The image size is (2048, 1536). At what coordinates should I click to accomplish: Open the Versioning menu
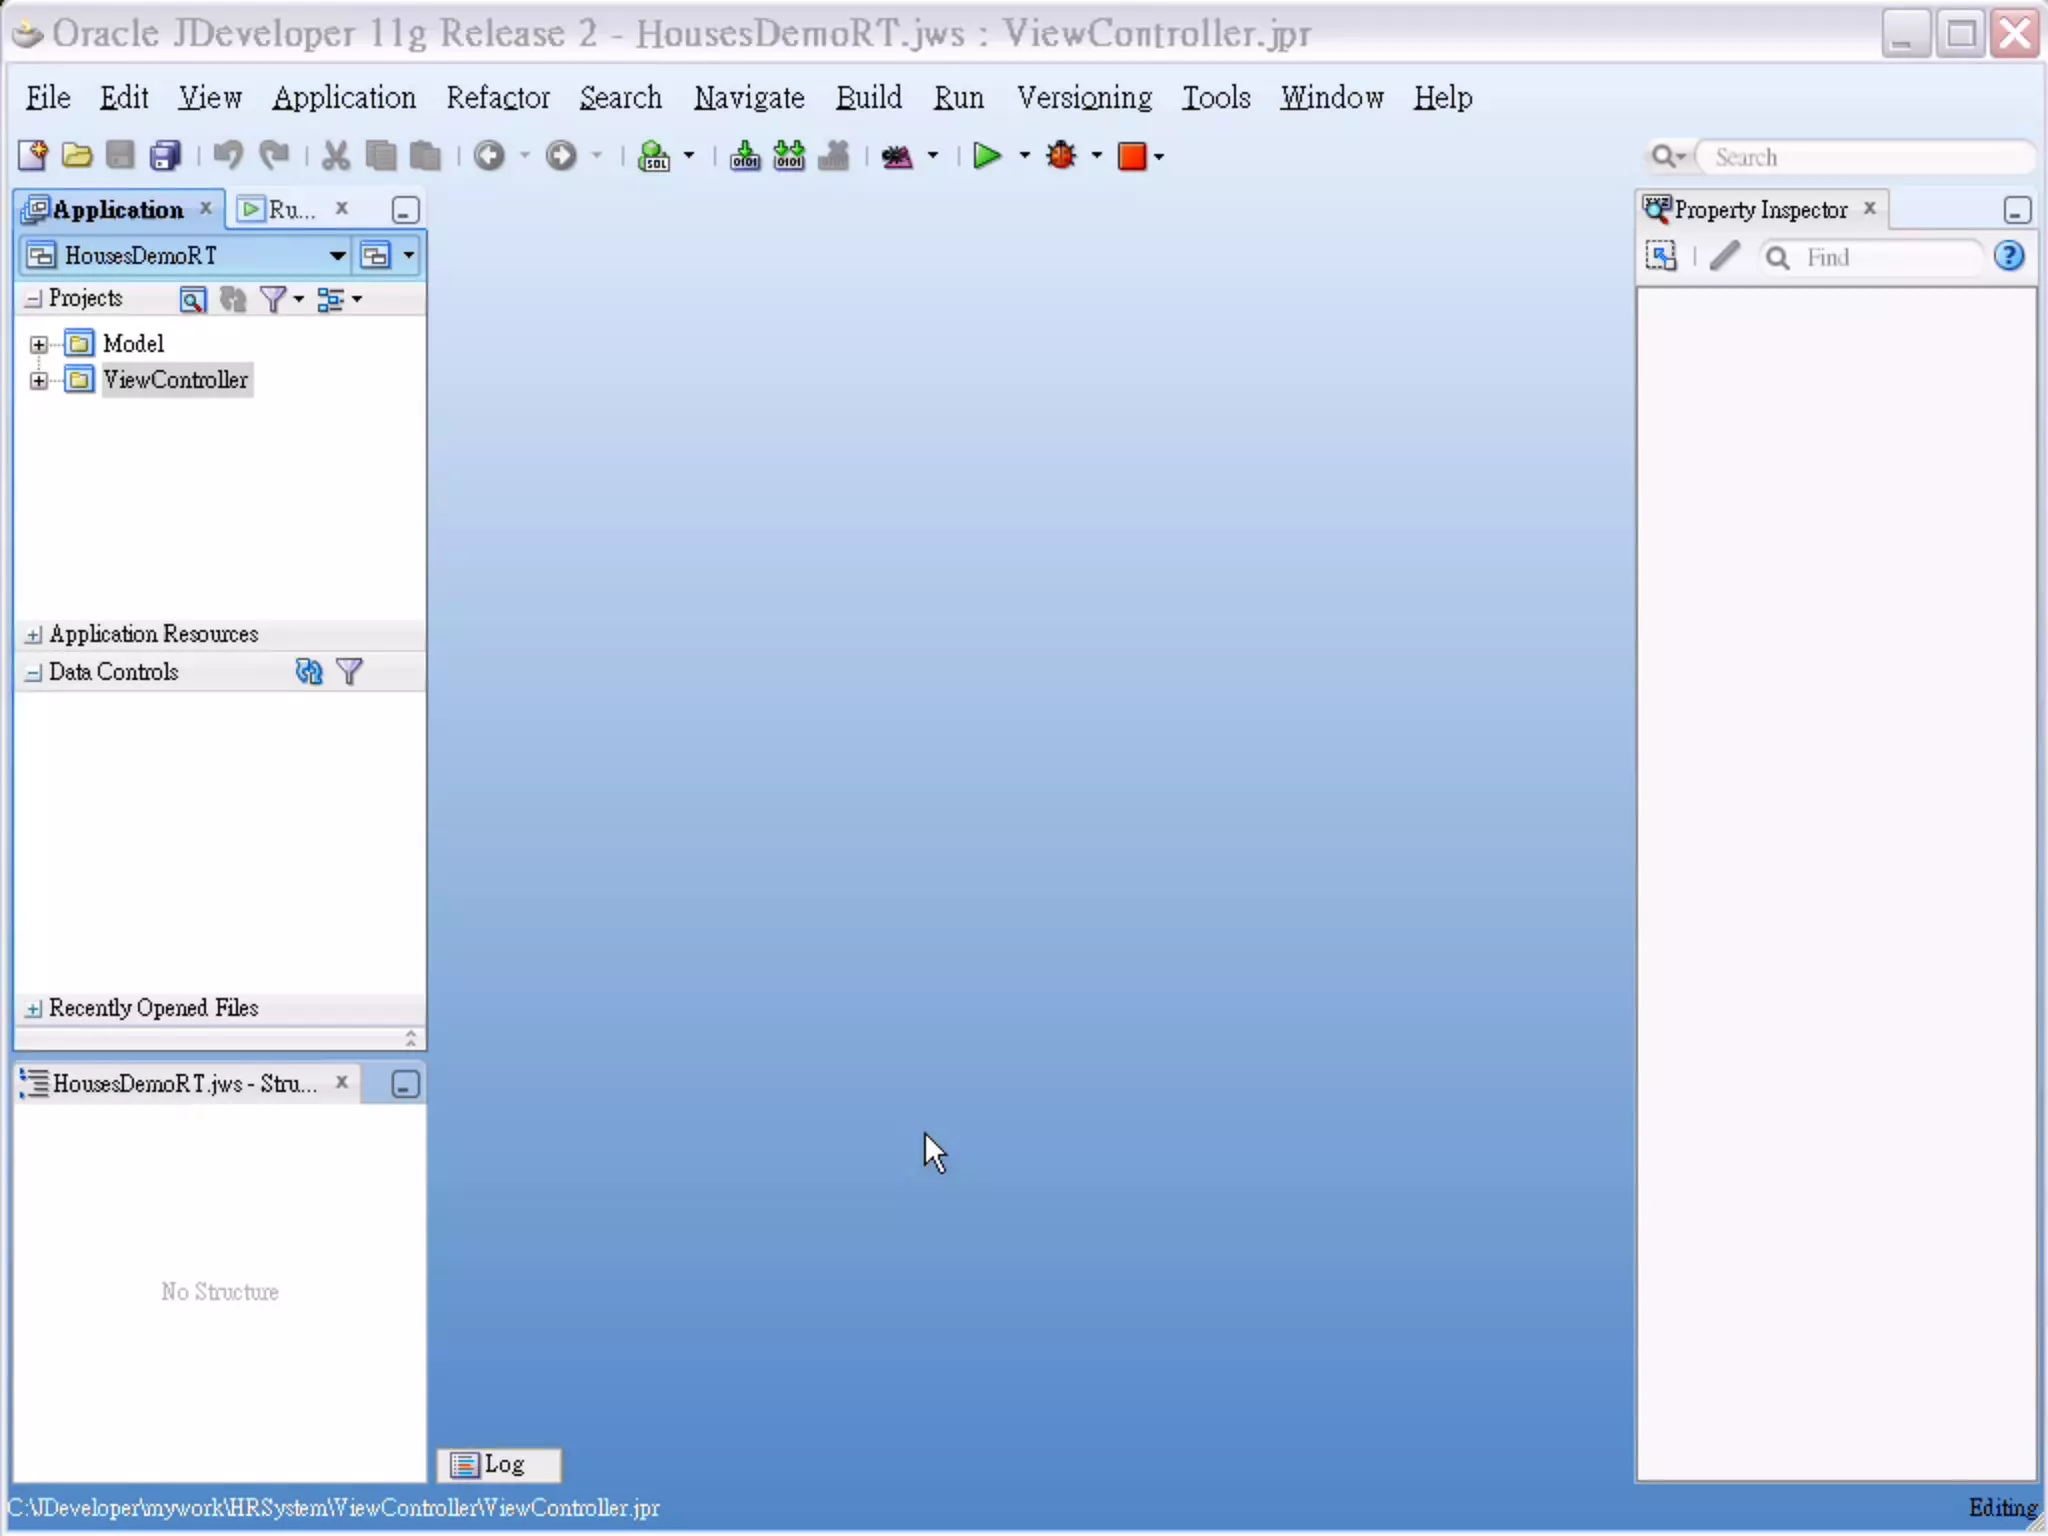1084,98
